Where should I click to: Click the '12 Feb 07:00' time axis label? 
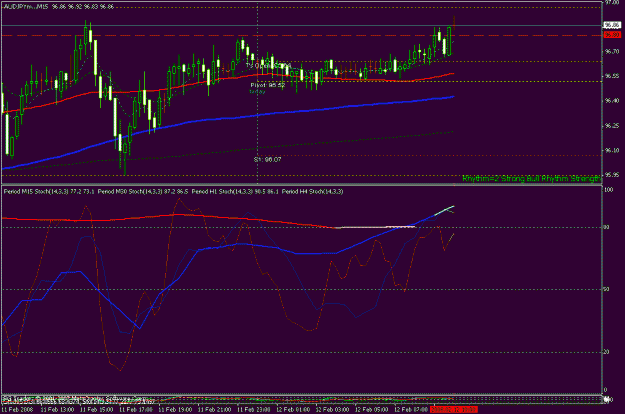411,410
